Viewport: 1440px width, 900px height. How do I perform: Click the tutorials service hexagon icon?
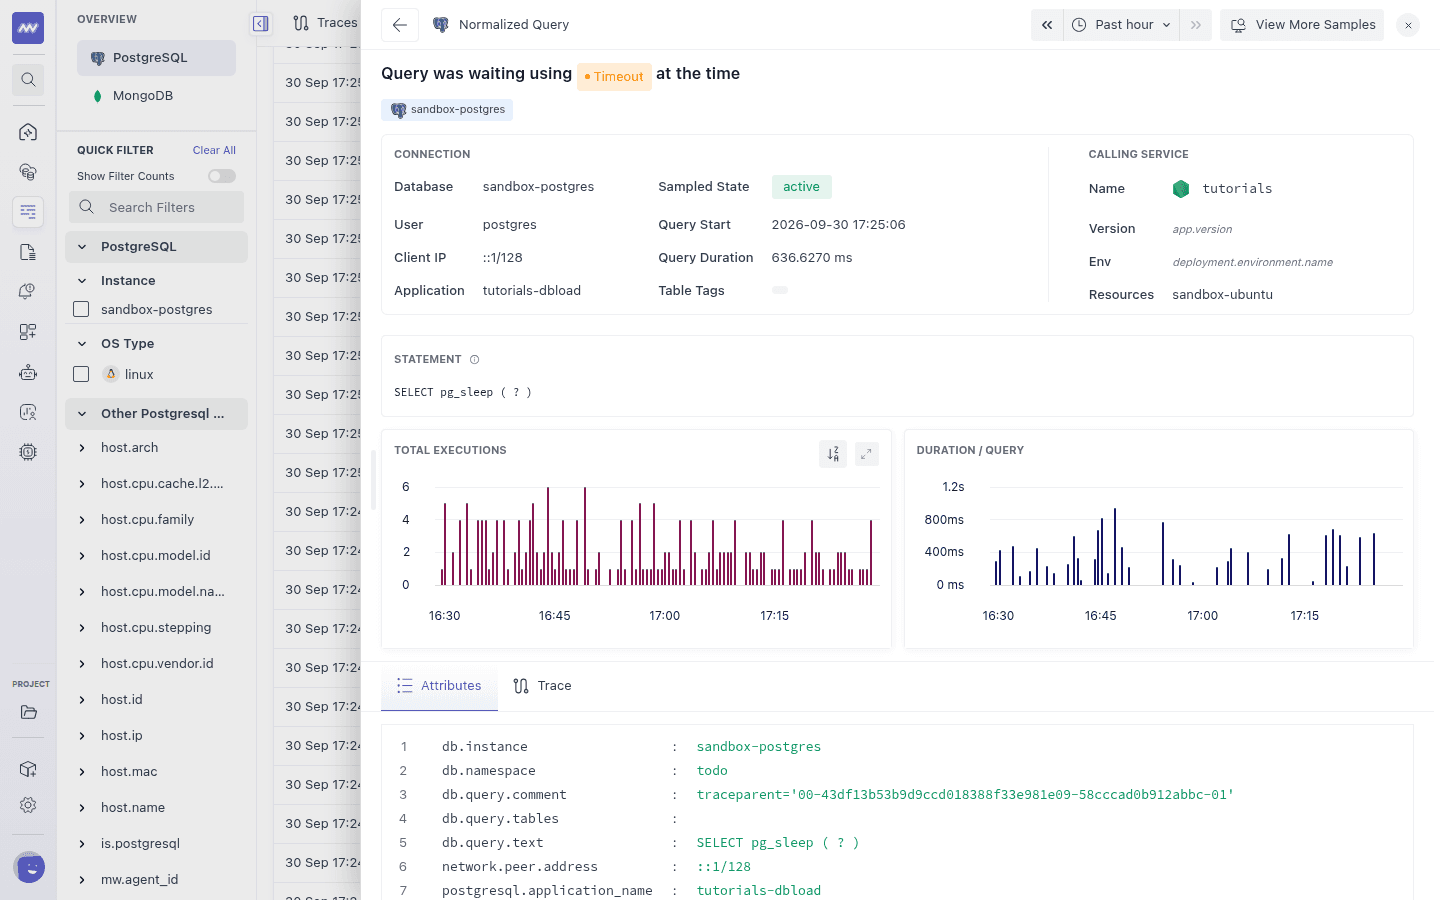[1181, 189]
